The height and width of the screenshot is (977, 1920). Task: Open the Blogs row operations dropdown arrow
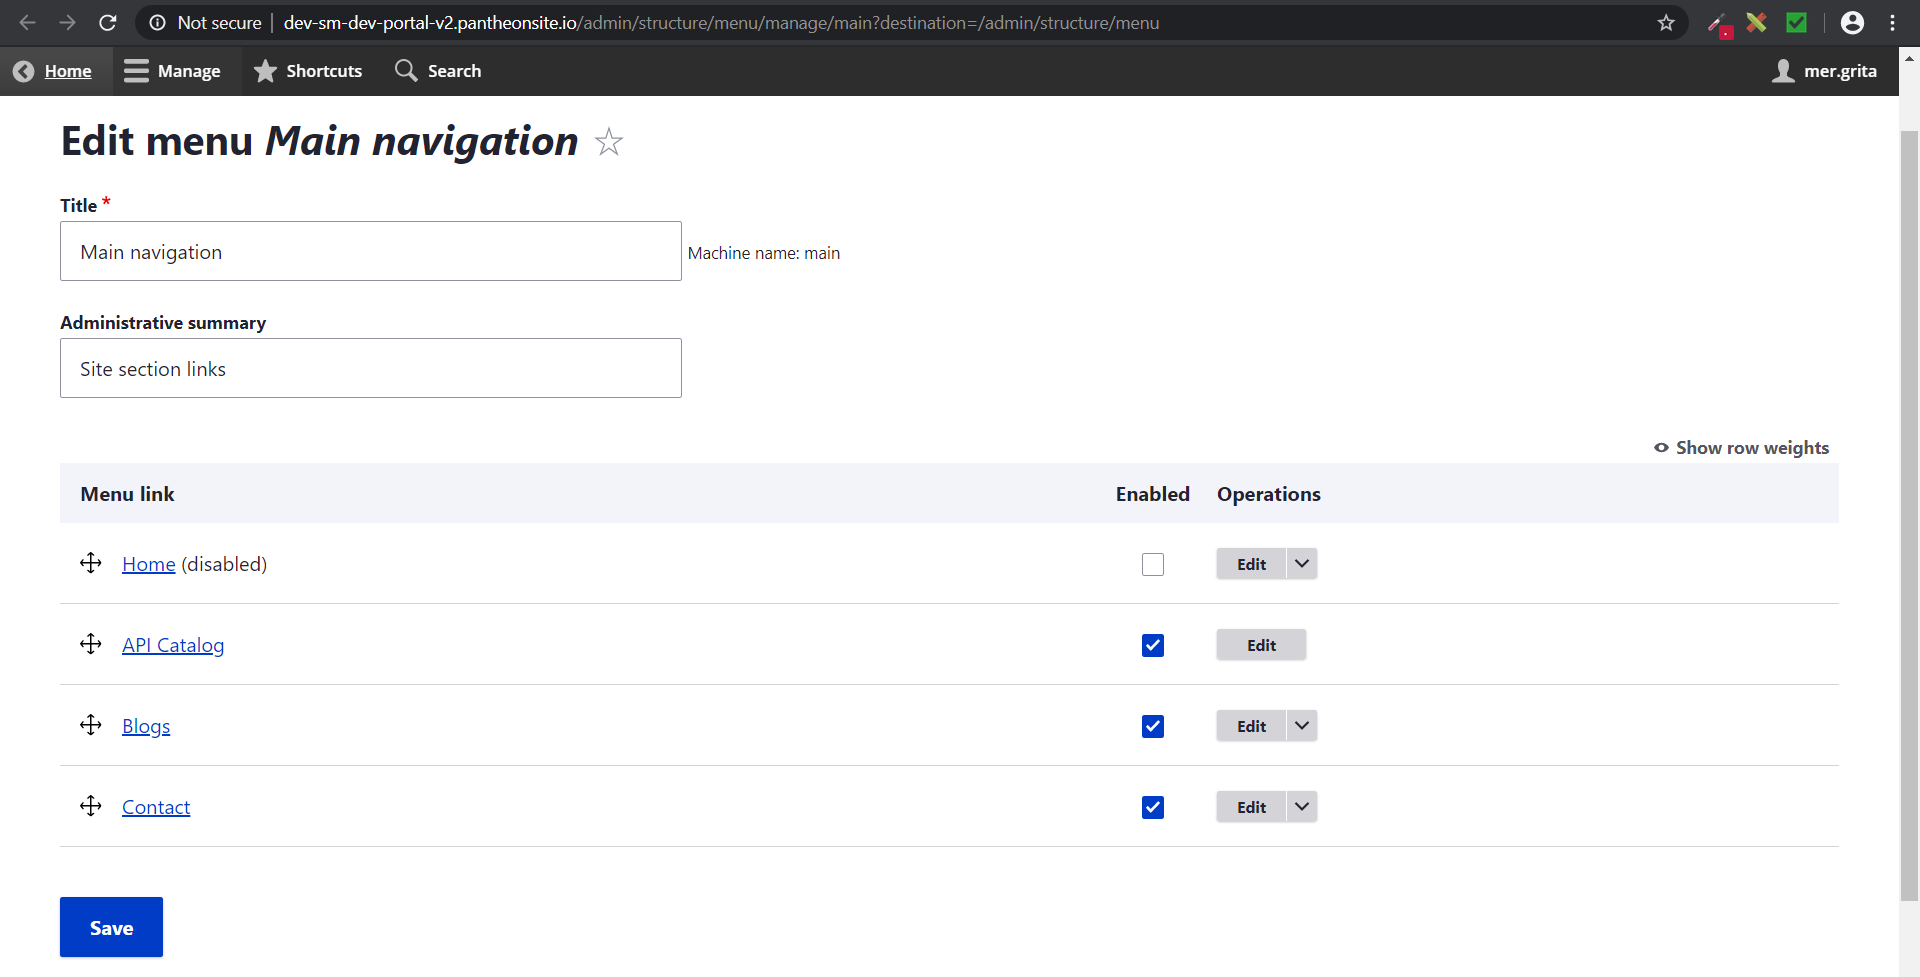[x=1301, y=726]
